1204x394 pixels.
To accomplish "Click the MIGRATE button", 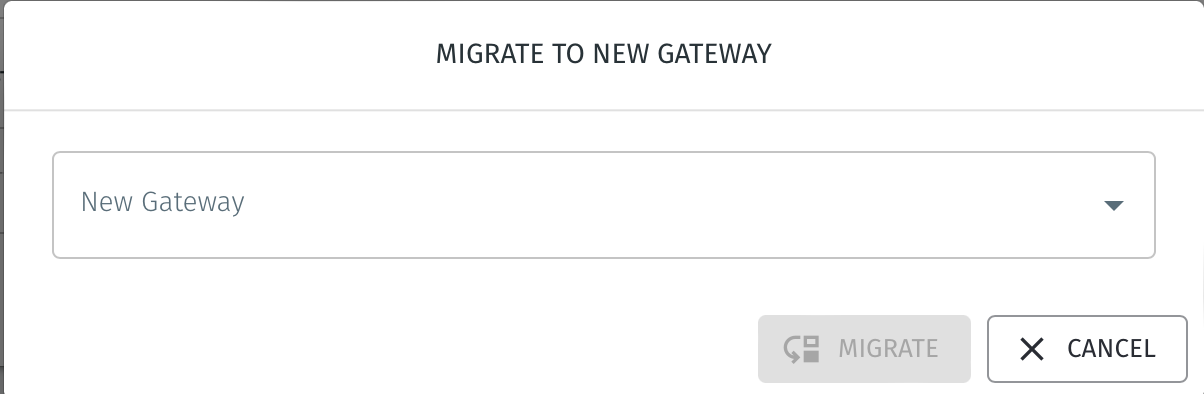I will click(x=864, y=349).
